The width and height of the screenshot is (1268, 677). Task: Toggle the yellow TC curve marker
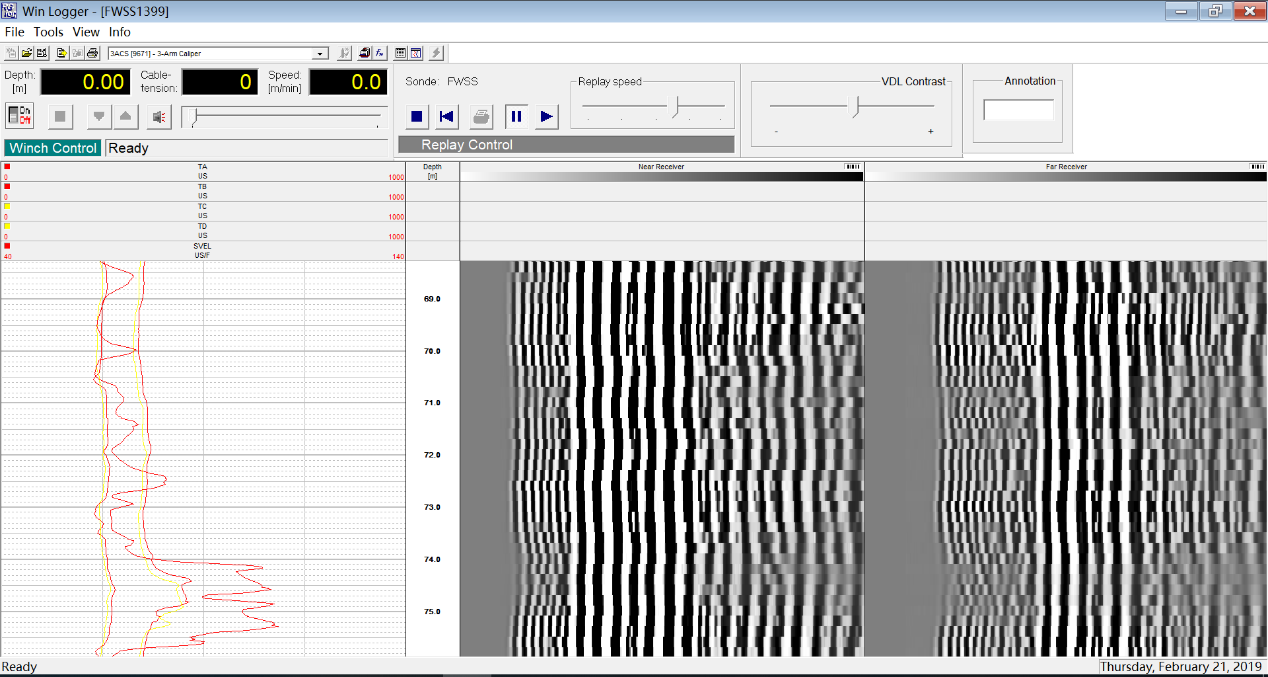tap(7, 206)
